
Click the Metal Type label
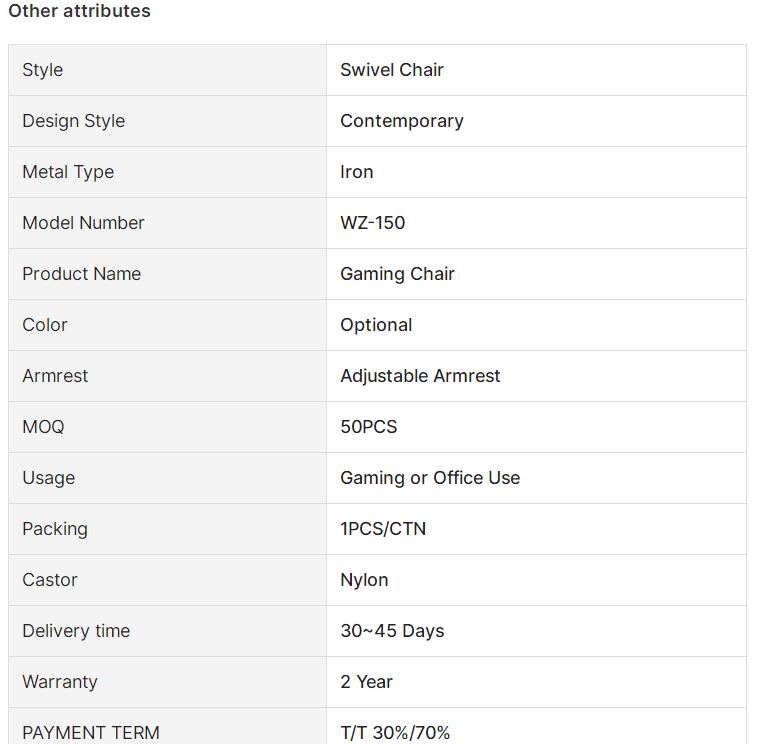point(68,172)
